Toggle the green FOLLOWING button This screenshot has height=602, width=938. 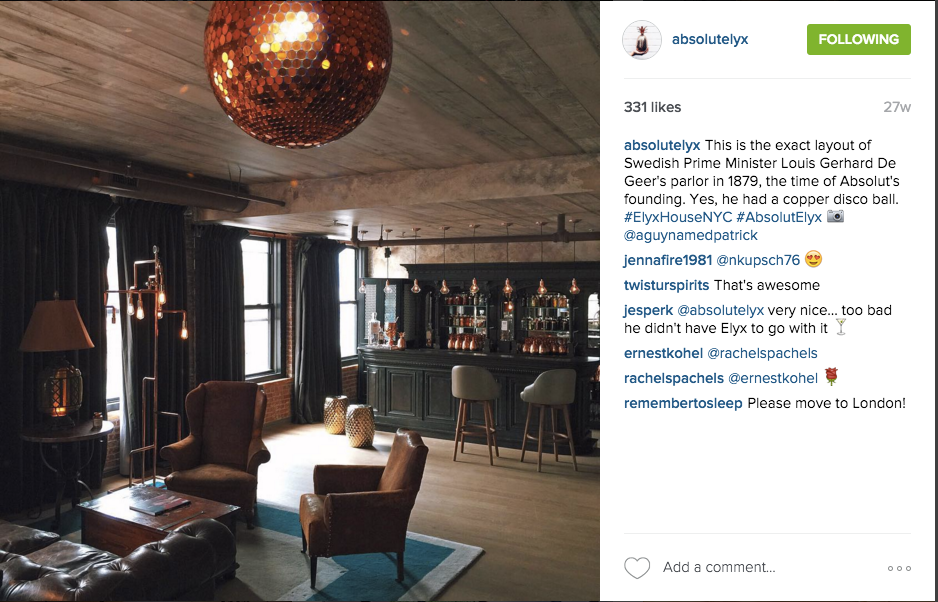point(858,39)
